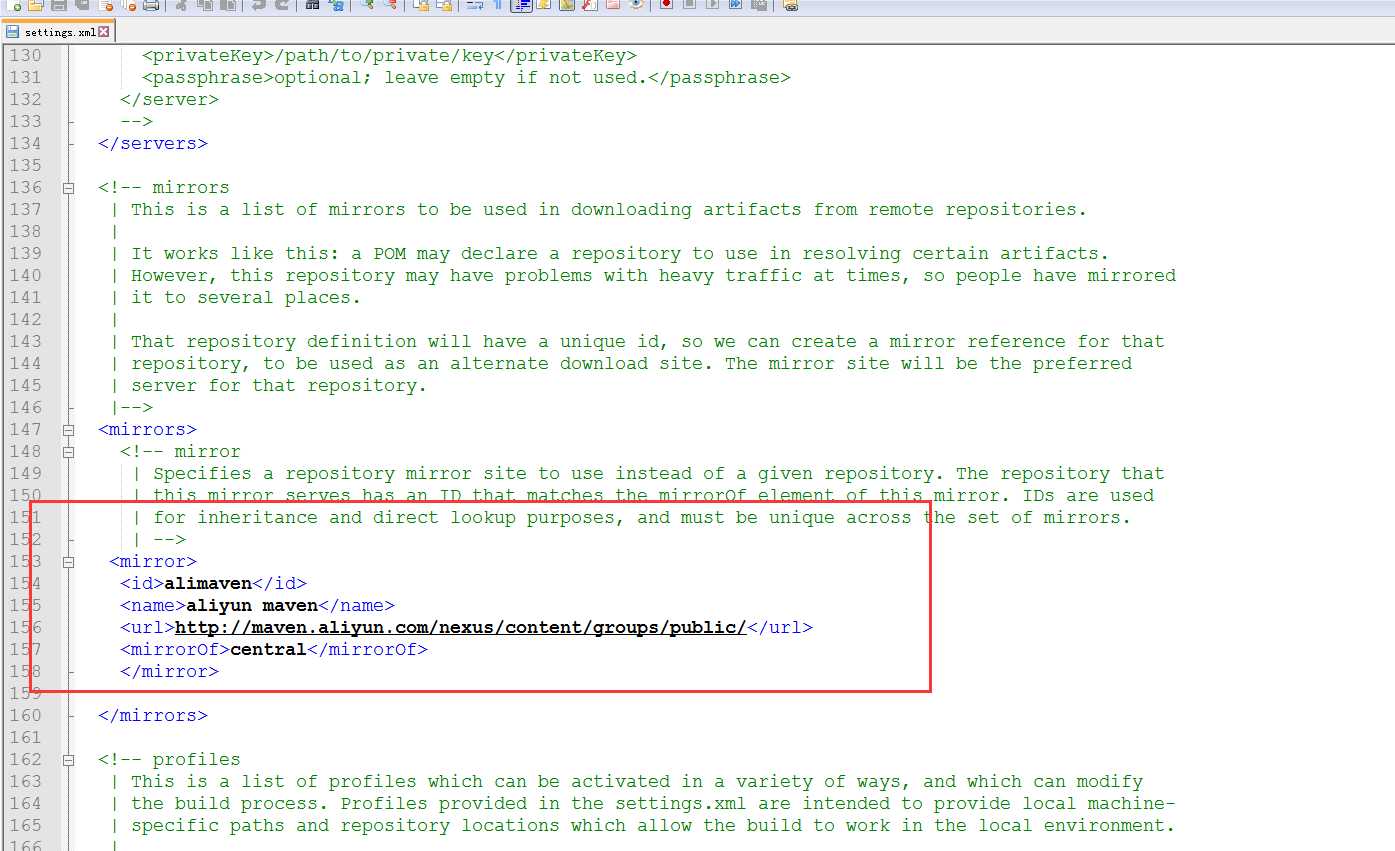The width and height of the screenshot is (1395, 851).
Task: Click 'it to several places.' comment line
Action: [x=235, y=297]
